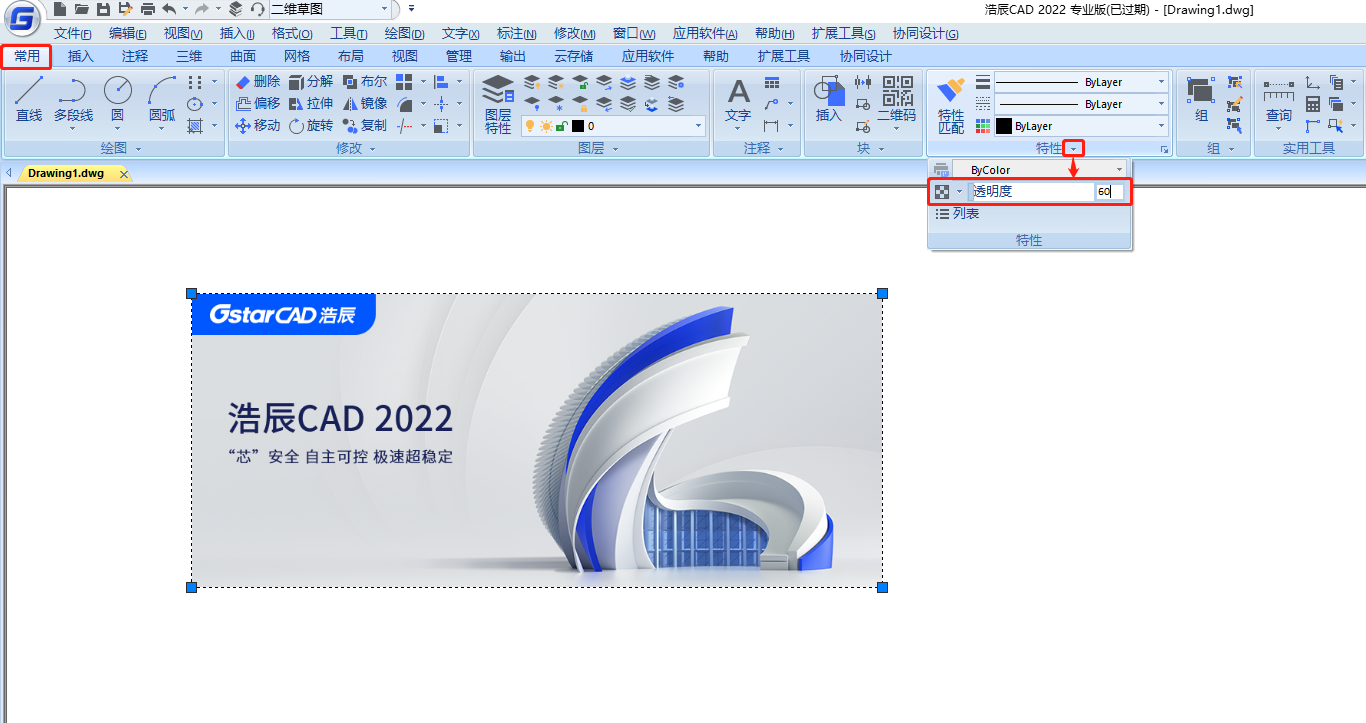
Task: Click the 镜像 mirror tool
Action: pyautogui.click(x=364, y=103)
